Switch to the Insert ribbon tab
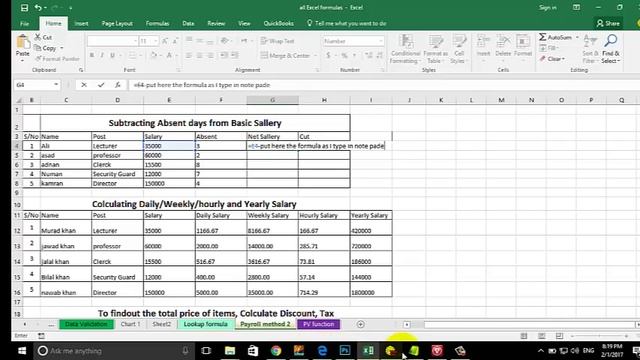The height and width of the screenshot is (360, 640). [x=81, y=24]
